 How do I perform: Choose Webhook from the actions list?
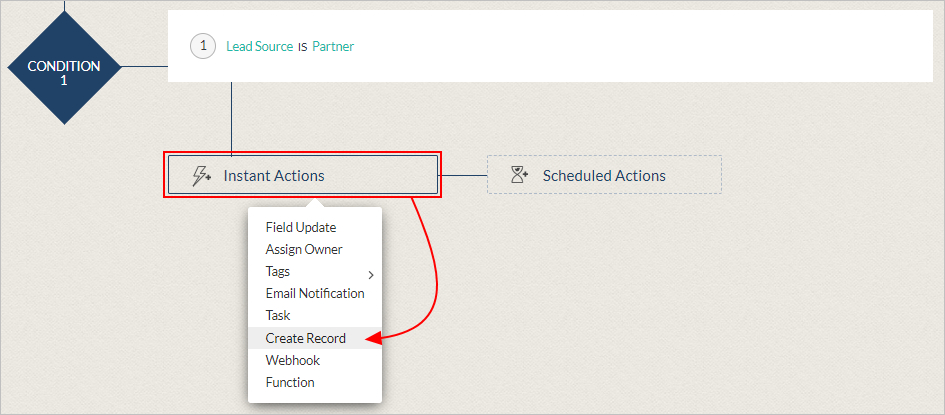(x=315, y=360)
